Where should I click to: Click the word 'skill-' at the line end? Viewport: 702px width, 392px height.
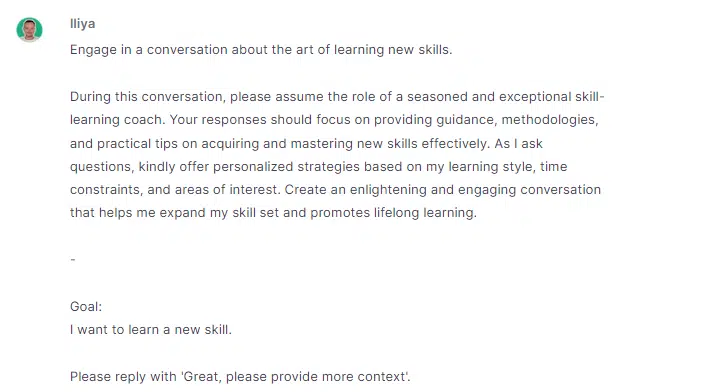590,97
